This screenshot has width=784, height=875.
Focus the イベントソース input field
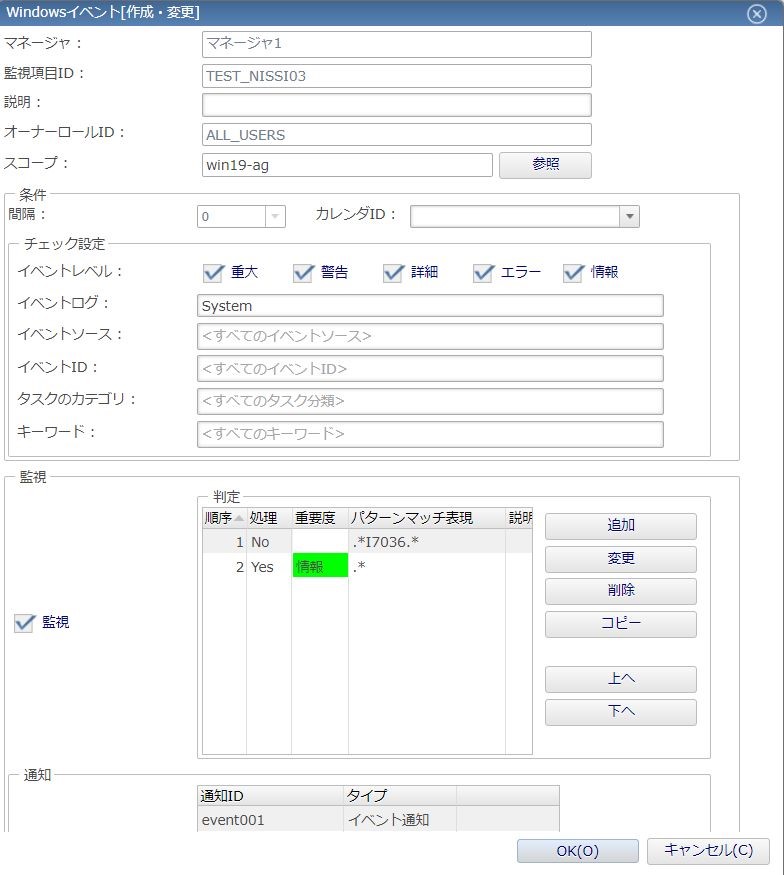[430, 336]
